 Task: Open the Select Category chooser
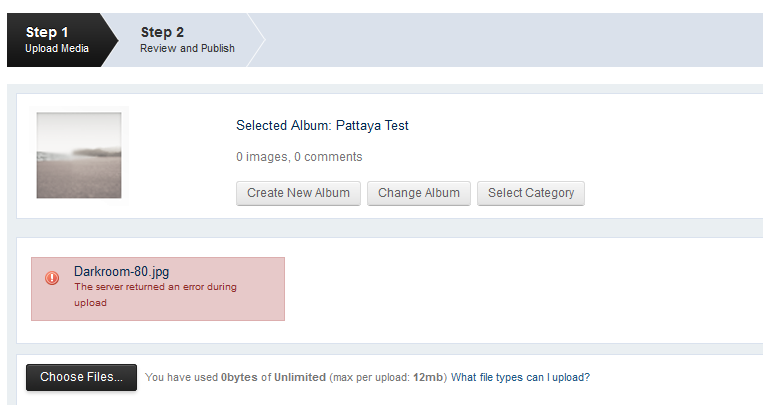point(531,193)
